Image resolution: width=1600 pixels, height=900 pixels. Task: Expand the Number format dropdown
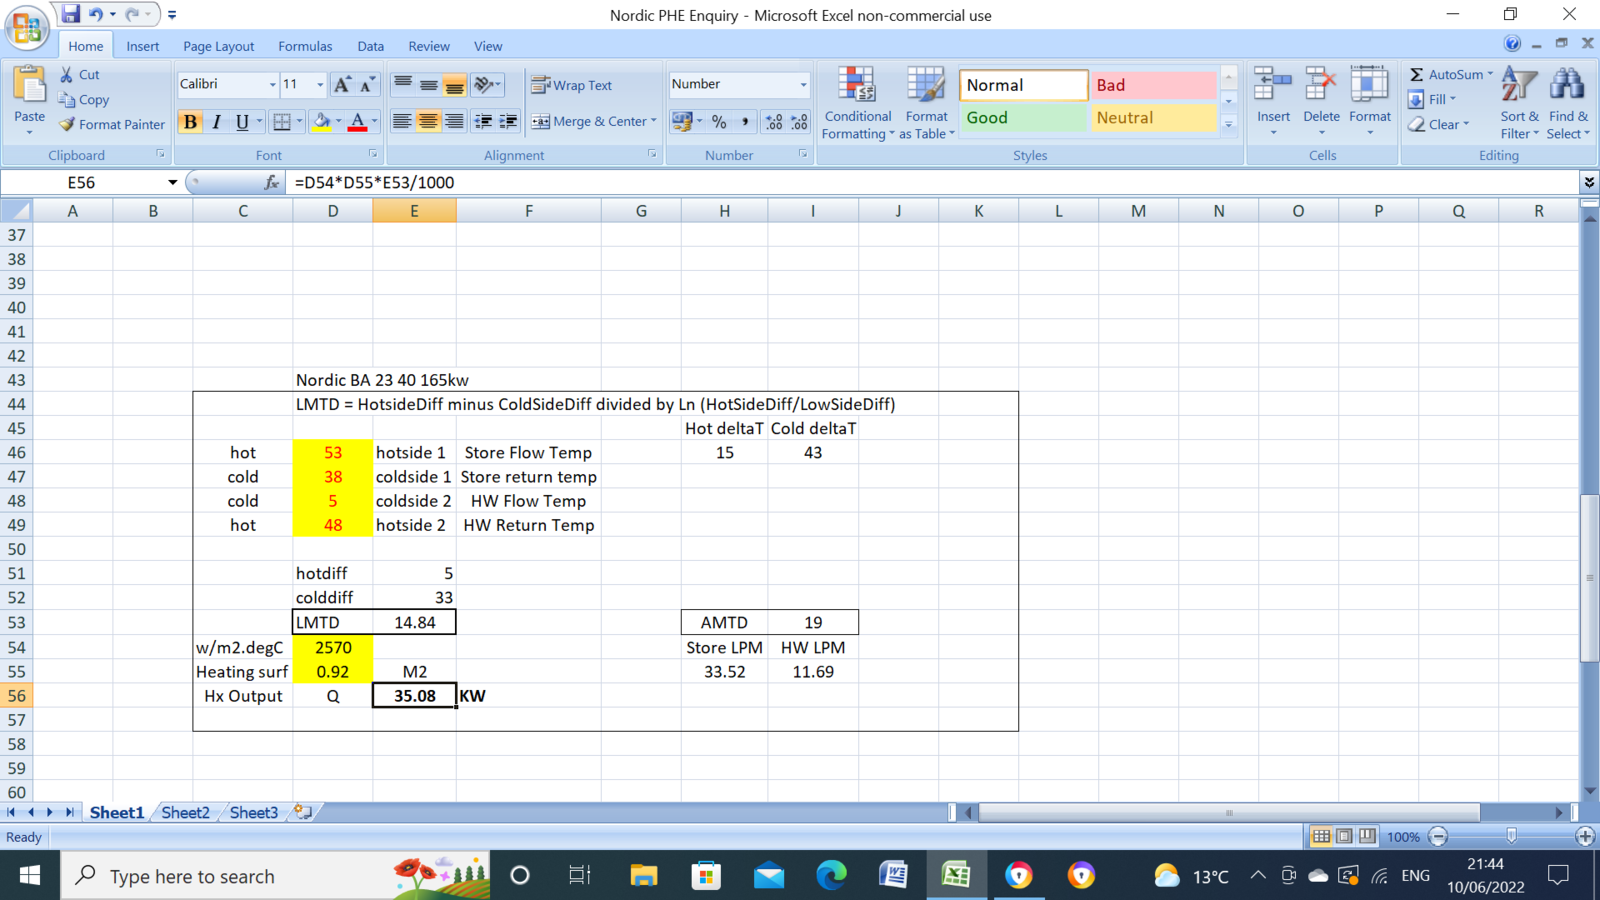click(x=803, y=85)
